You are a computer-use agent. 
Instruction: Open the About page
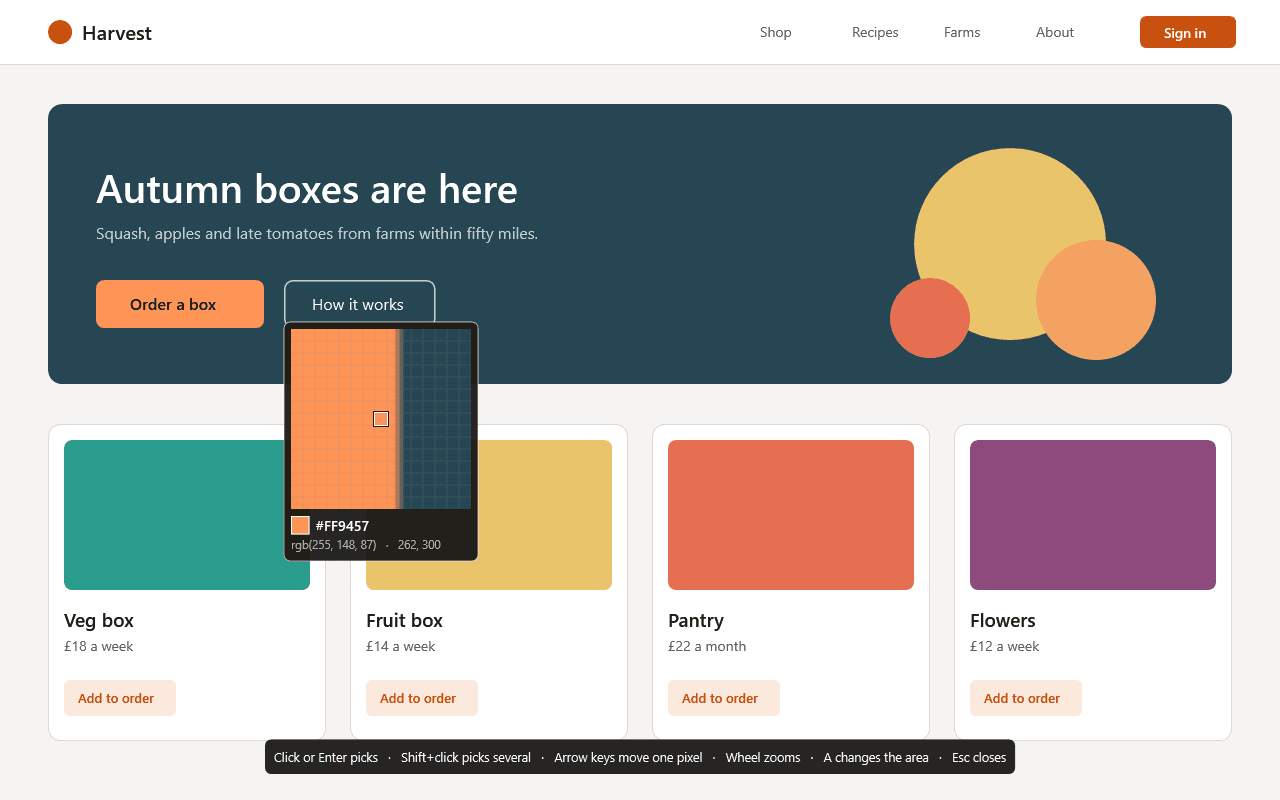pyautogui.click(x=1055, y=32)
